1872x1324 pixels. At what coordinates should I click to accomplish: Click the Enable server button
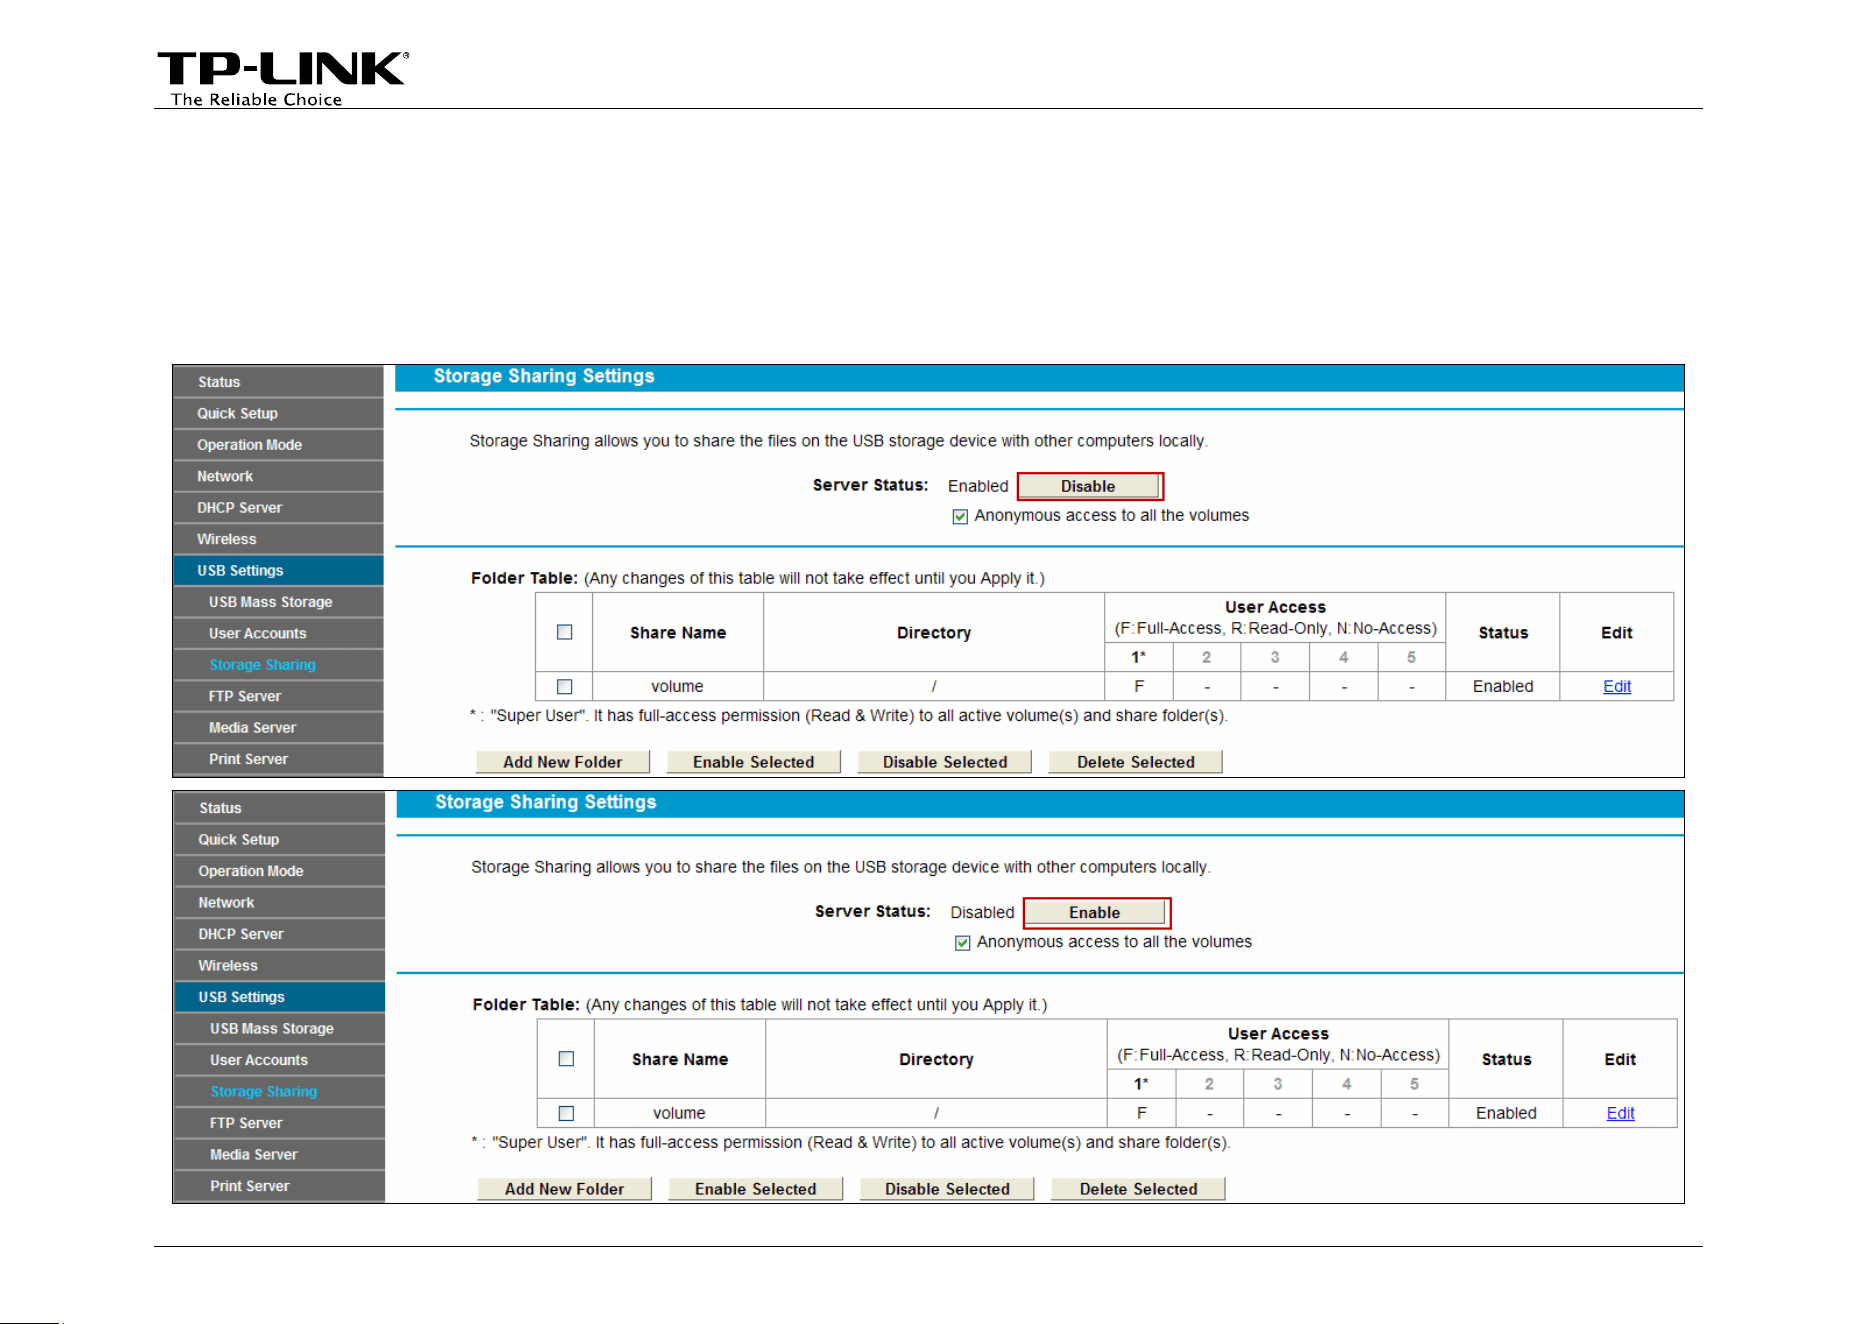pos(1096,912)
